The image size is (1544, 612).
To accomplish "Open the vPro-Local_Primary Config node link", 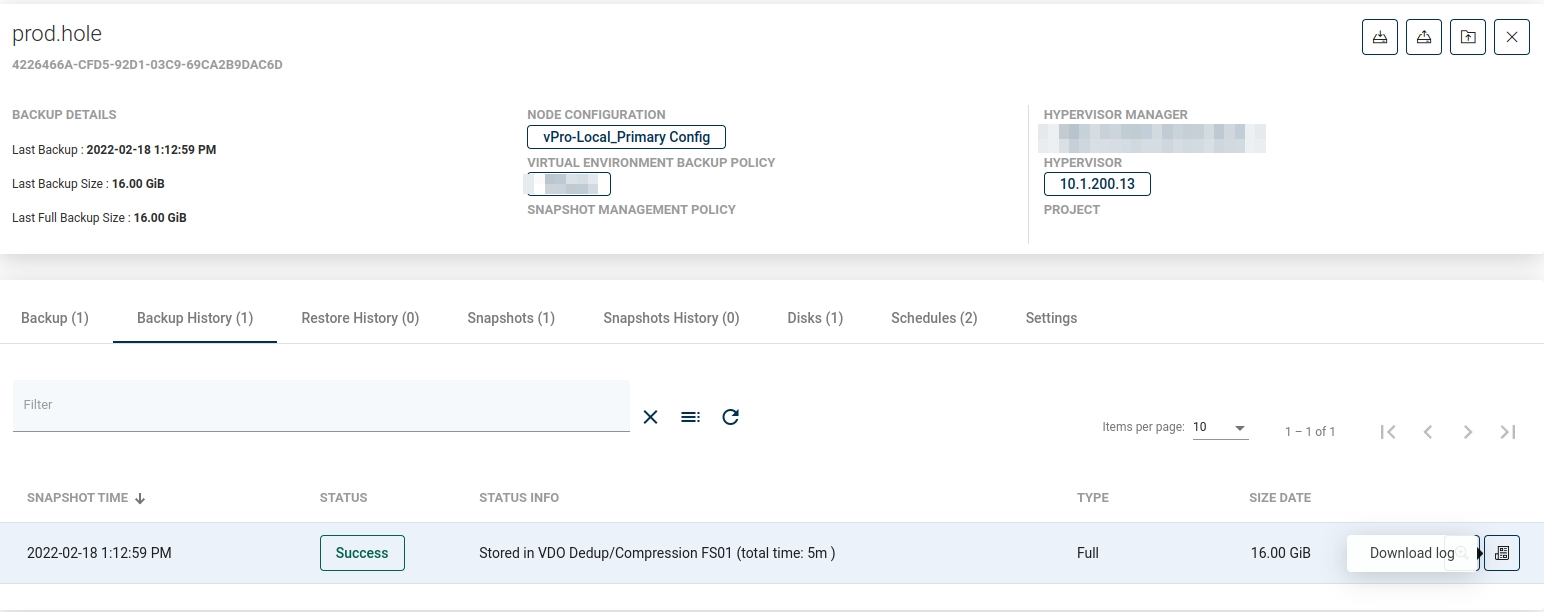I will [x=626, y=137].
